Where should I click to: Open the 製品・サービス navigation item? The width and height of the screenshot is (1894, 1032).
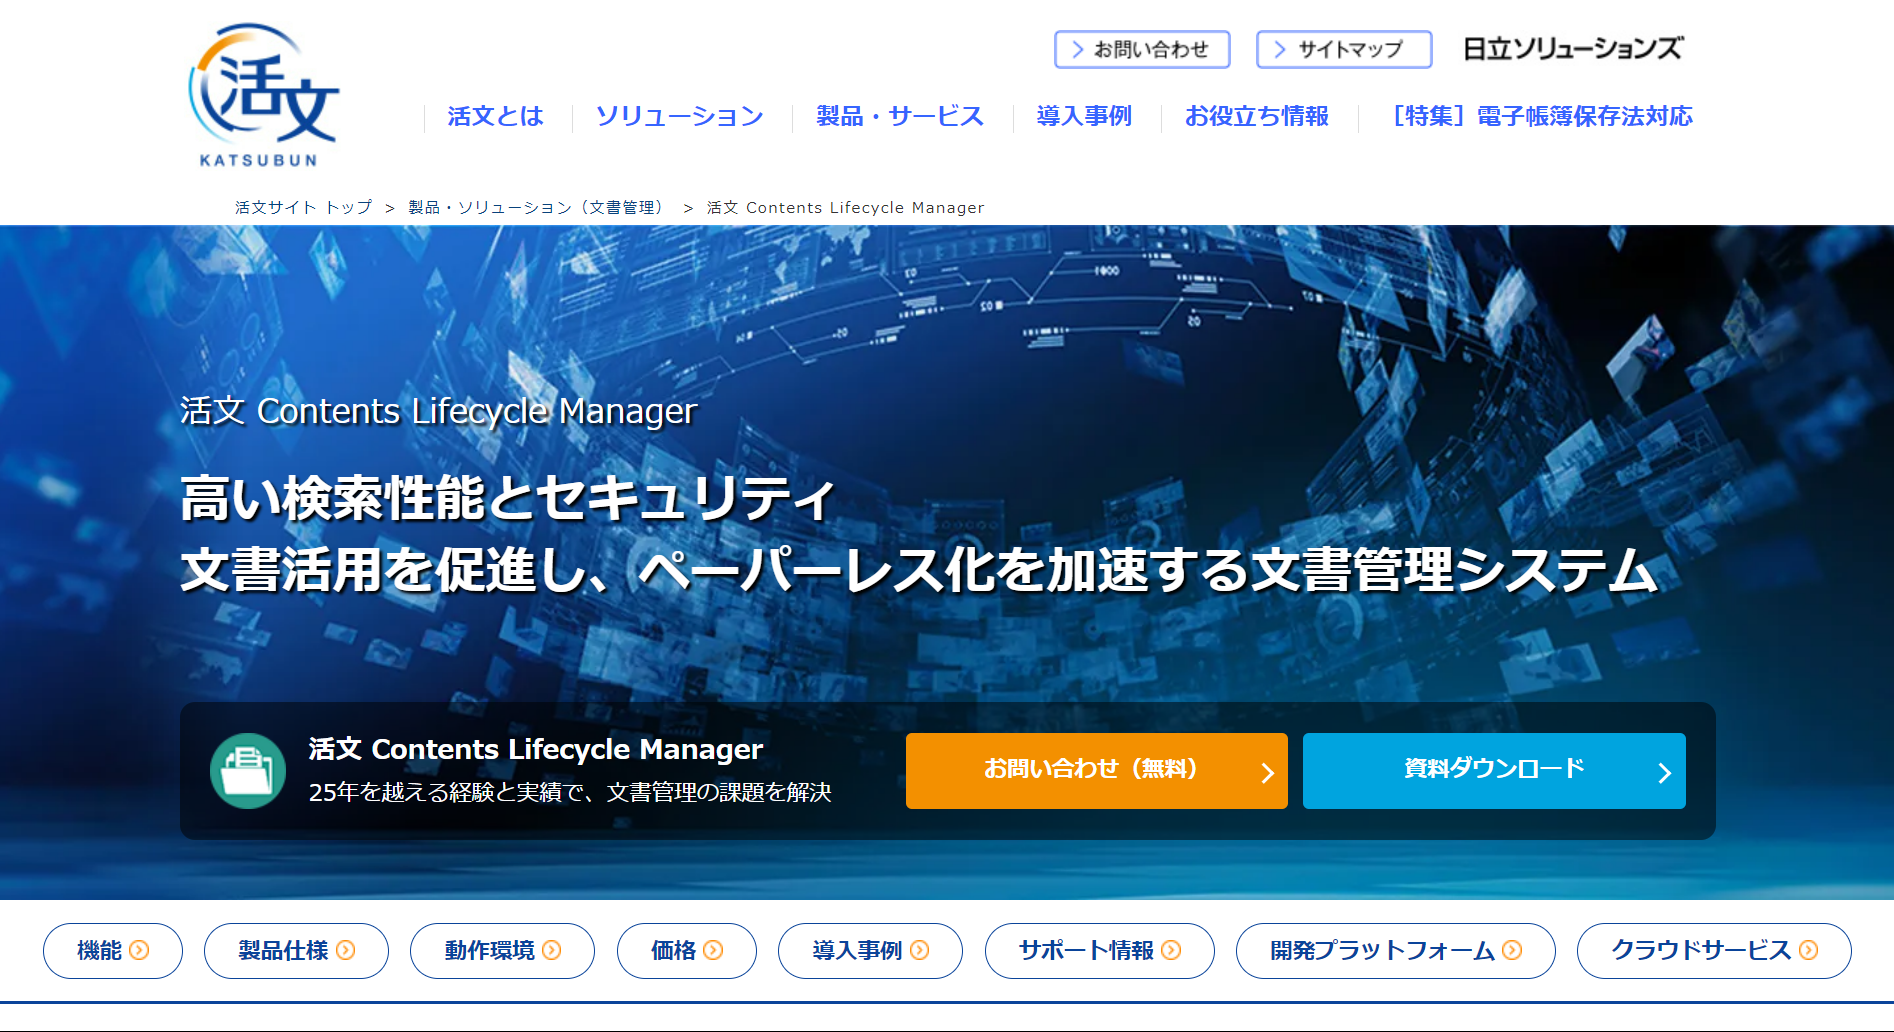coord(900,117)
